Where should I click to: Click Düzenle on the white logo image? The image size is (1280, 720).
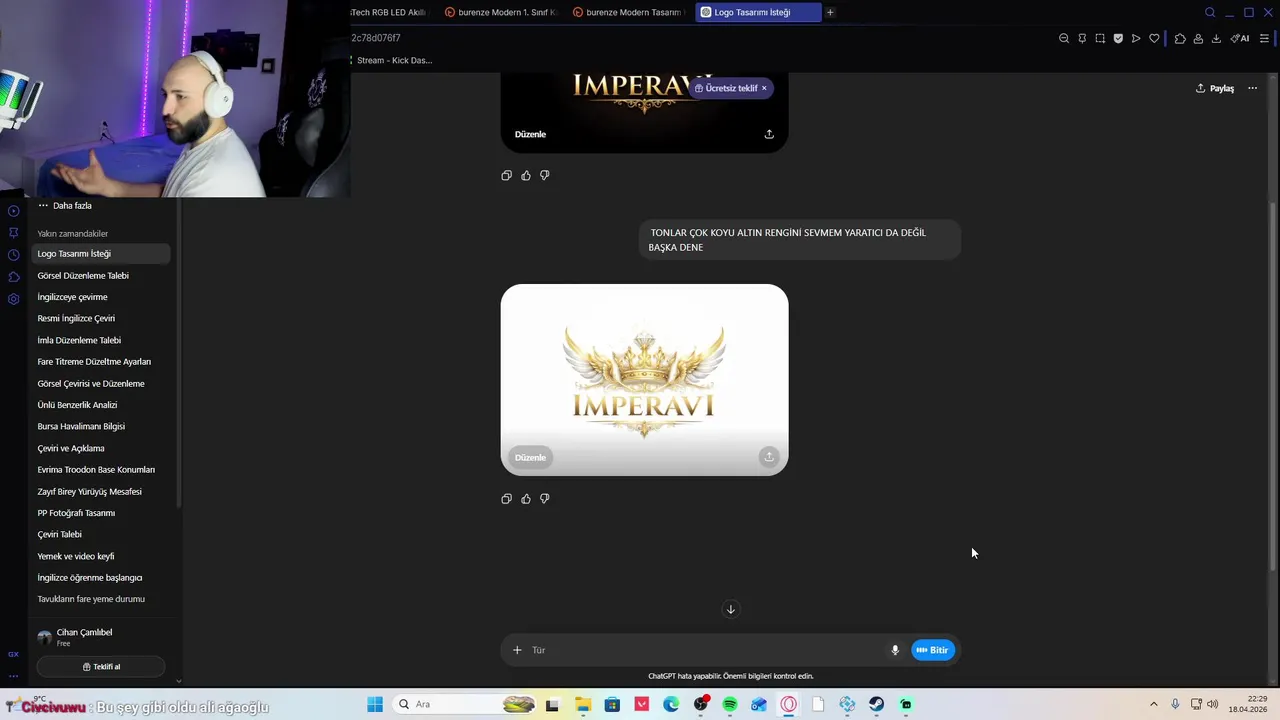(x=530, y=457)
